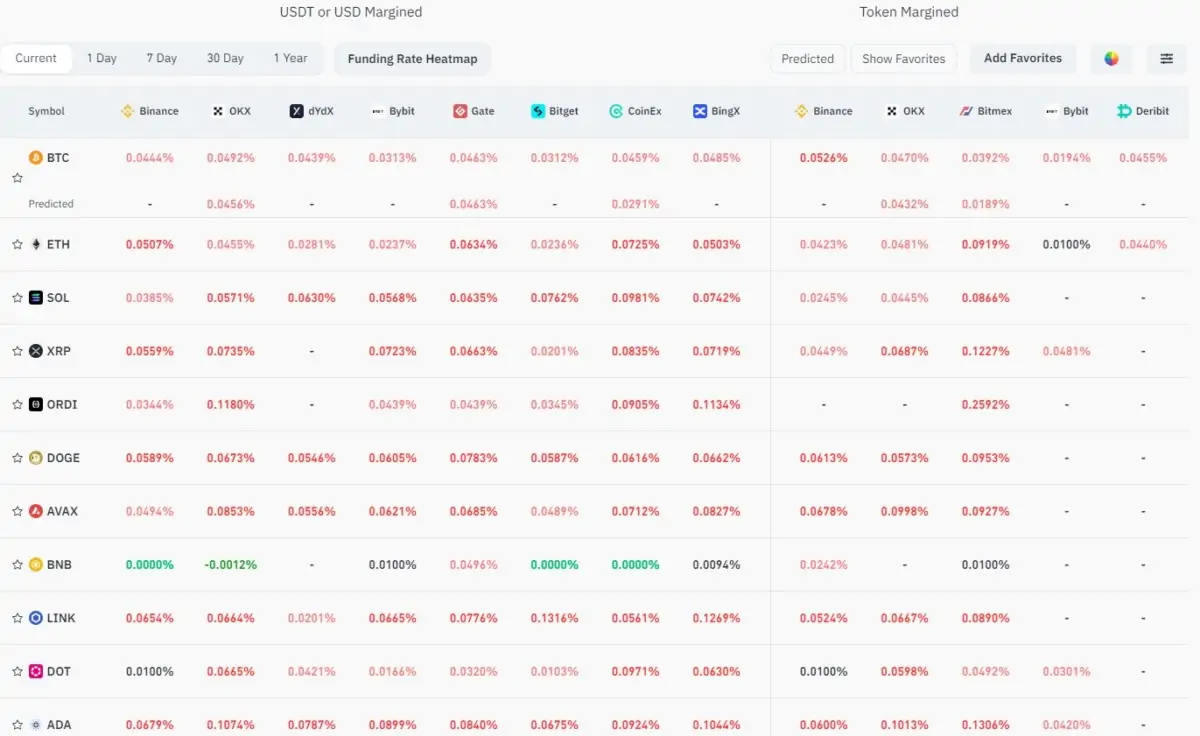
Task: Click ORDI OKX rate 0.1180%
Action: click(231, 405)
